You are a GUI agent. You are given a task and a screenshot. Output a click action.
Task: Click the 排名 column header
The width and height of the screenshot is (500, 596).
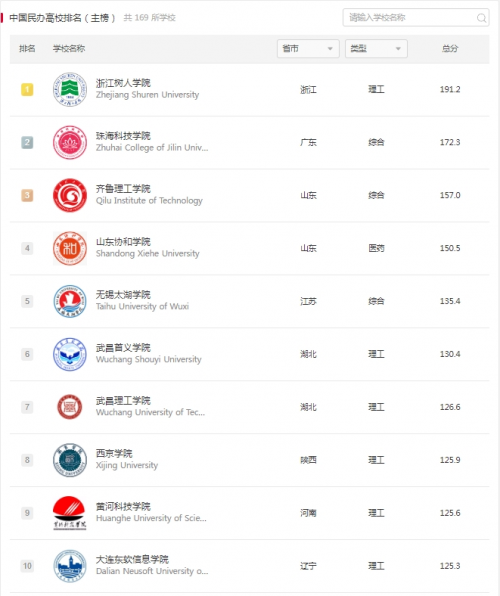27,48
